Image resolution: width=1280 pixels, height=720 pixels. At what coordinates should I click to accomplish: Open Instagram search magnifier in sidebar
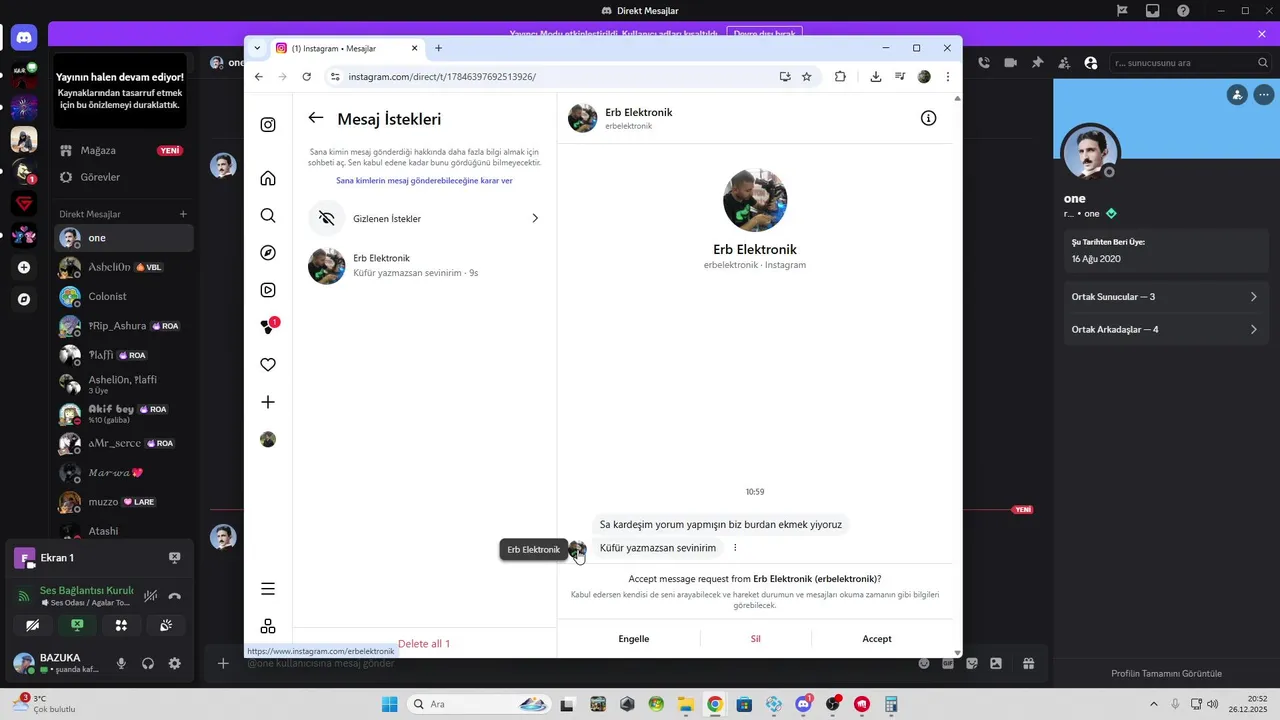(x=268, y=215)
